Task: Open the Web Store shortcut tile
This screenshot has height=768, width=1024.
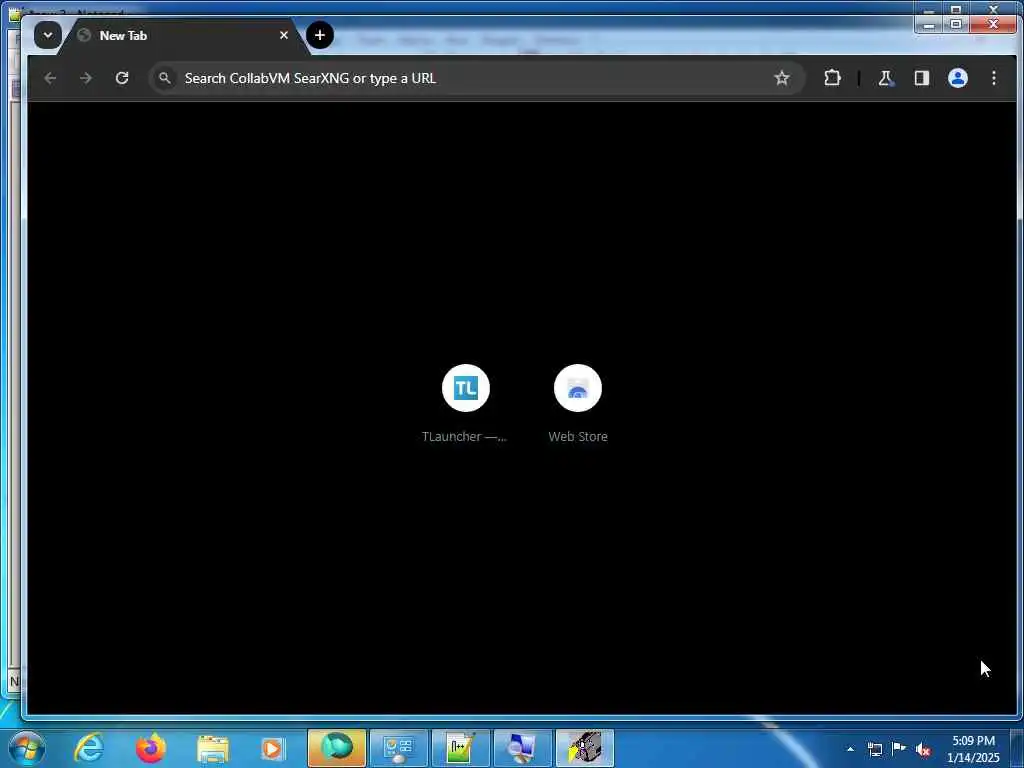Action: point(577,388)
